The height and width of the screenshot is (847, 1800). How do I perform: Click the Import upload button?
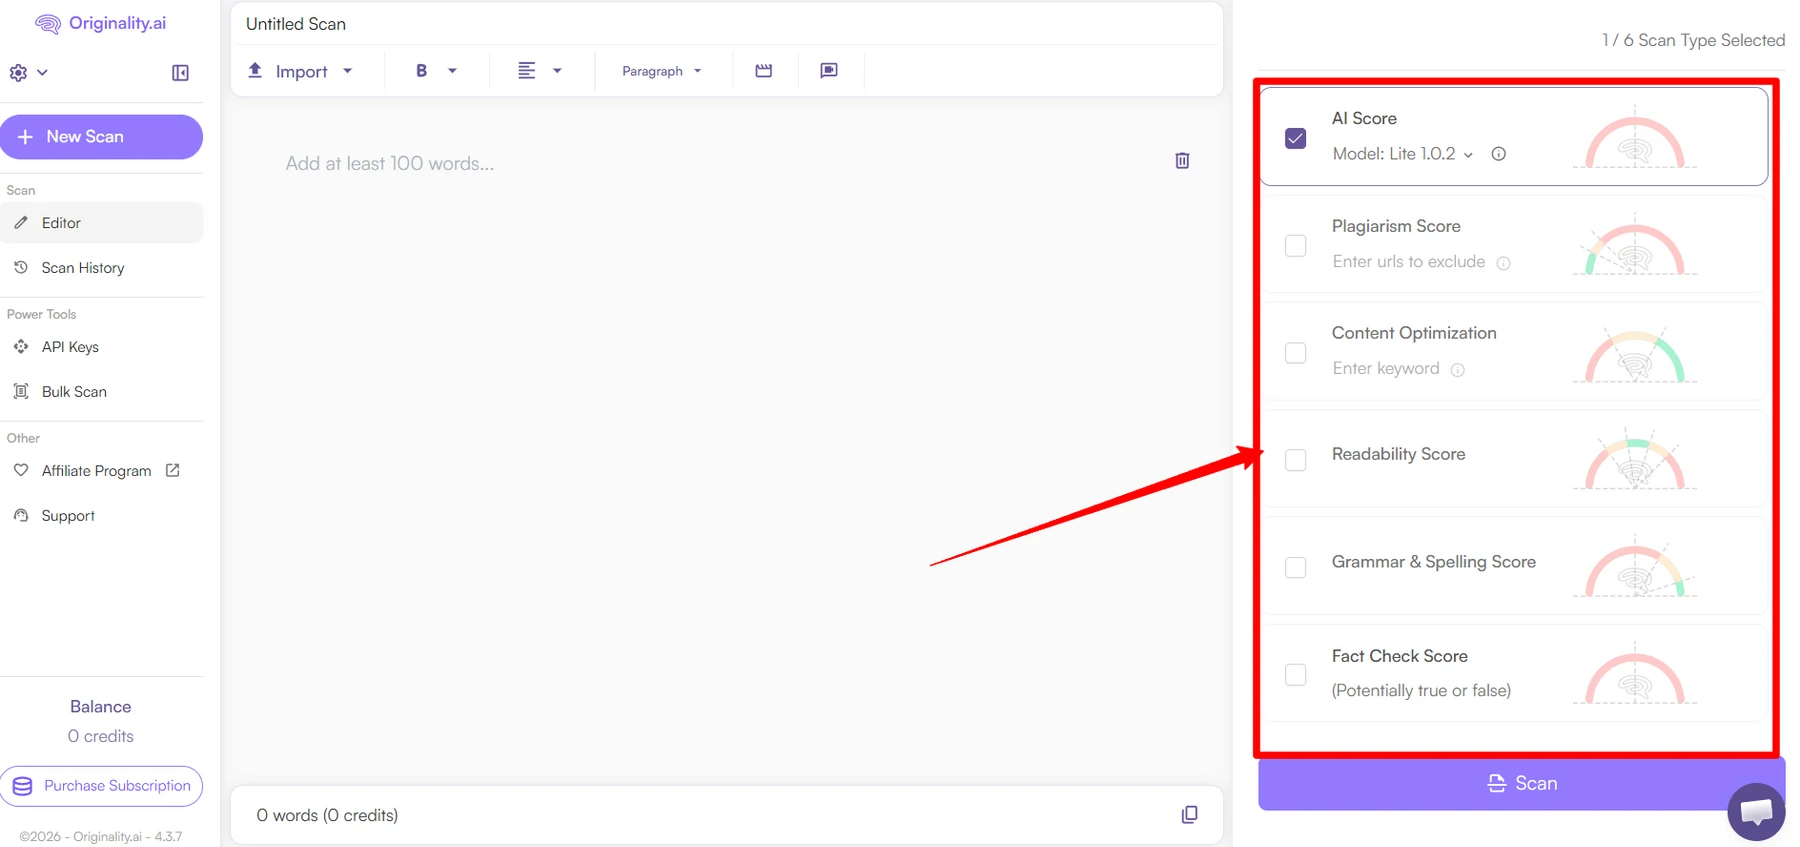pyautogui.click(x=290, y=71)
